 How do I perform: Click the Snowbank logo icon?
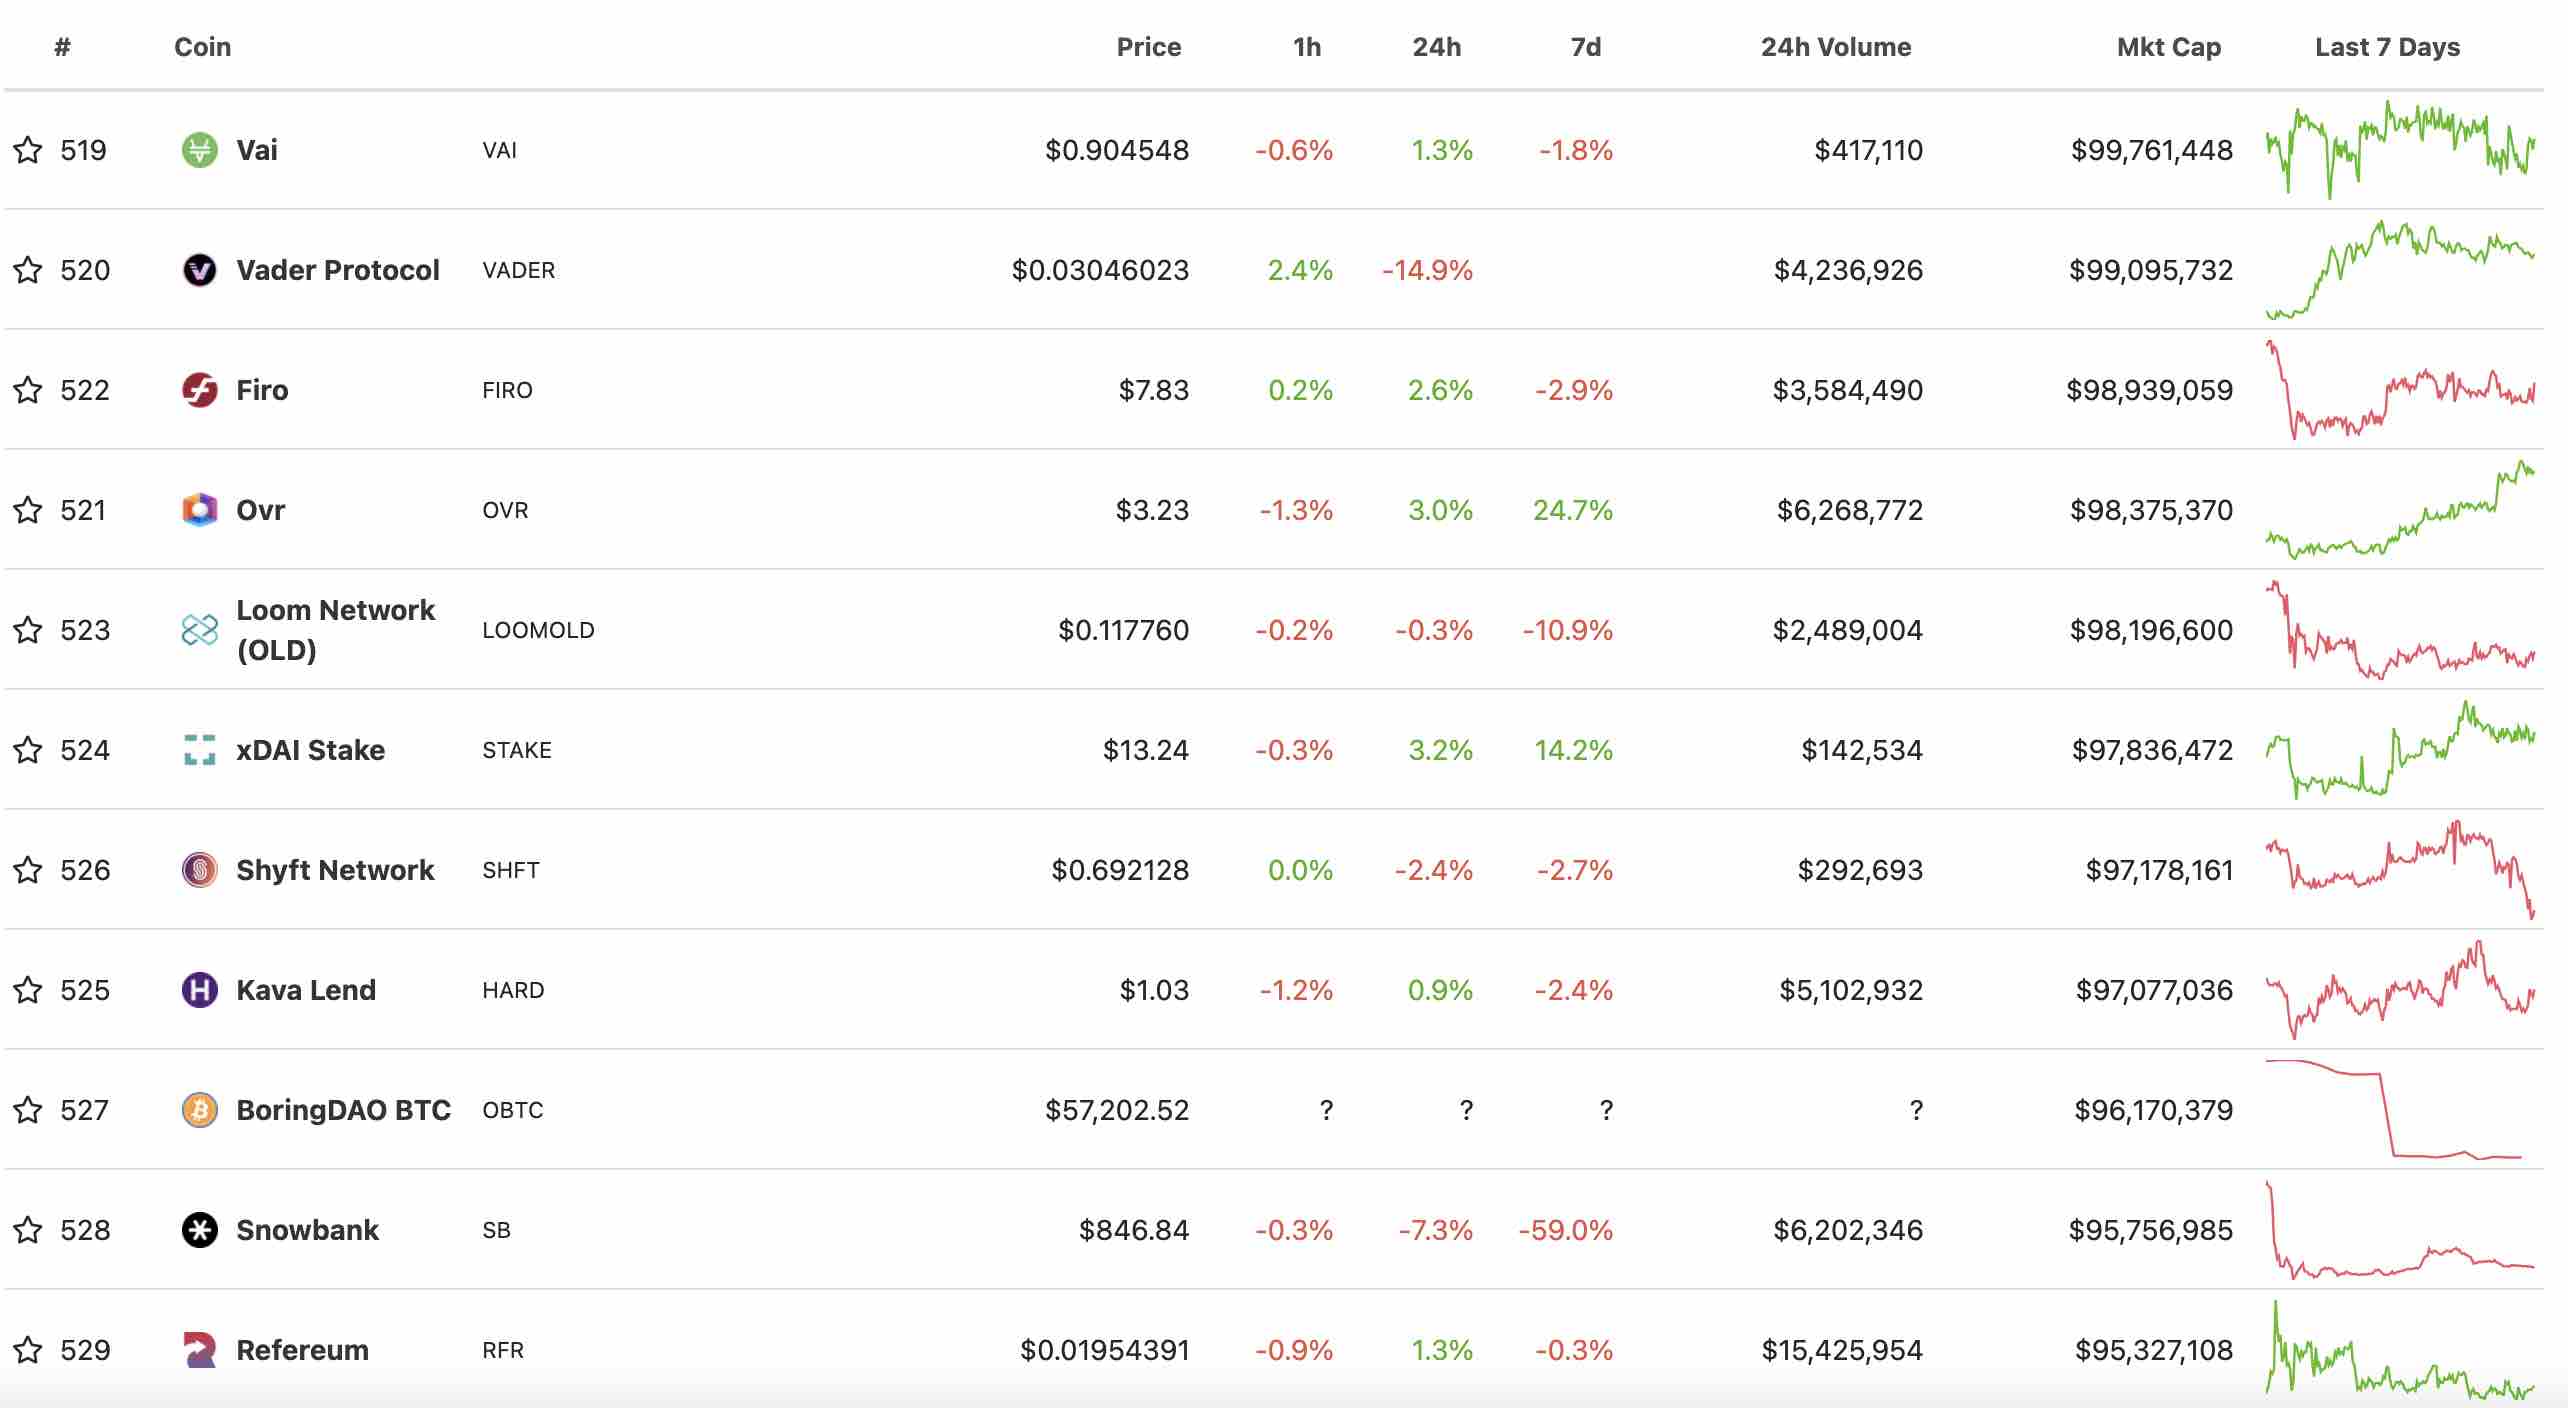200,1230
